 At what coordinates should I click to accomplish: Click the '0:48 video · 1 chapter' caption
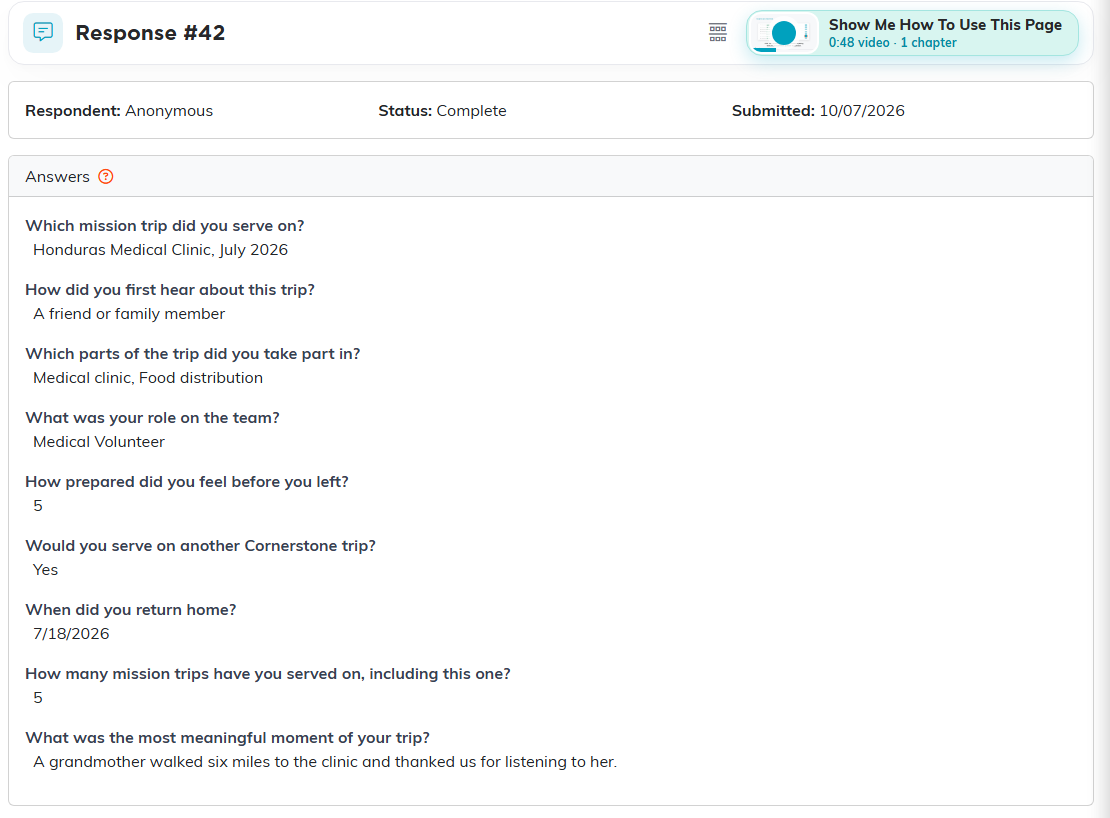pyautogui.click(x=893, y=42)
